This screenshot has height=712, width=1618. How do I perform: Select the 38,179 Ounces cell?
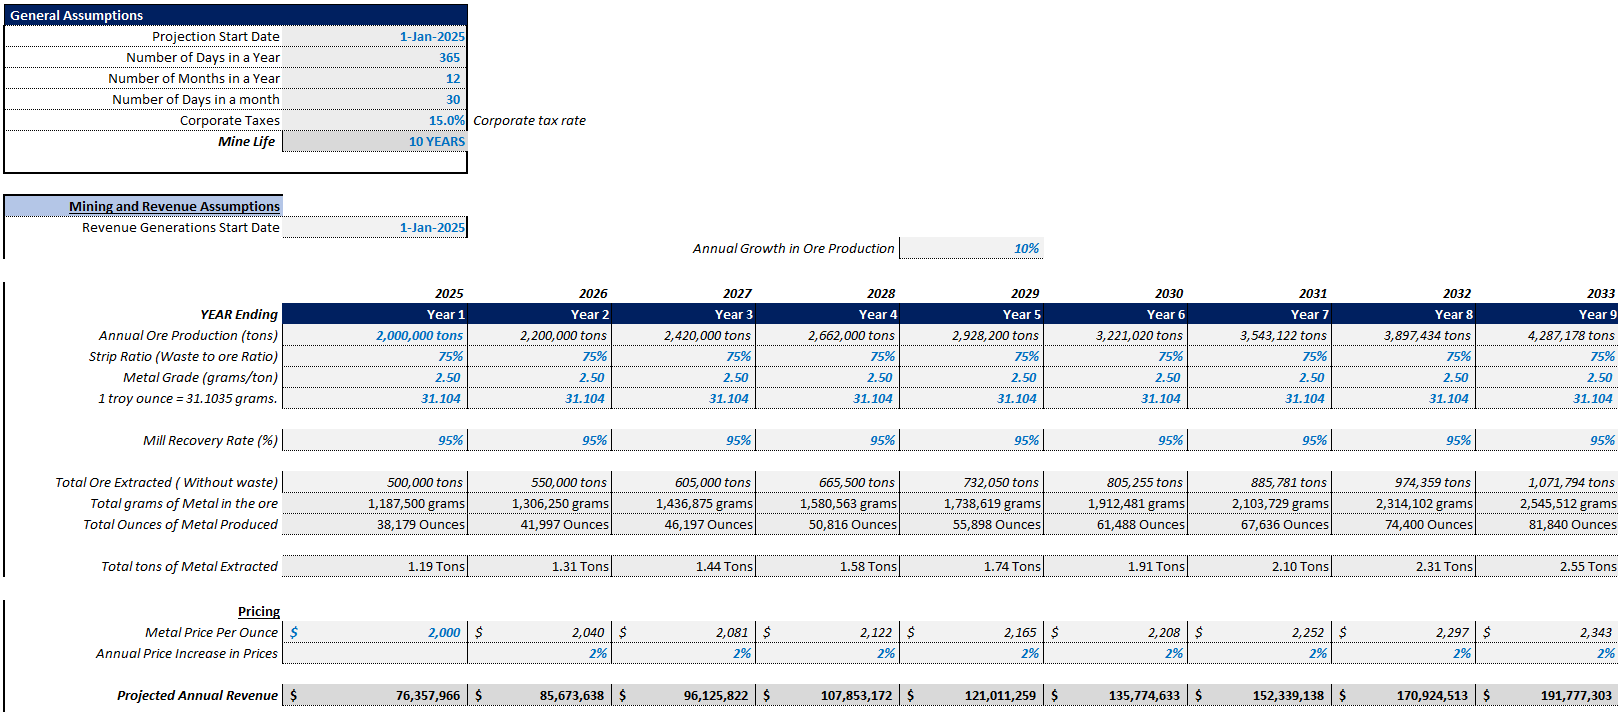tap(375, 524)
